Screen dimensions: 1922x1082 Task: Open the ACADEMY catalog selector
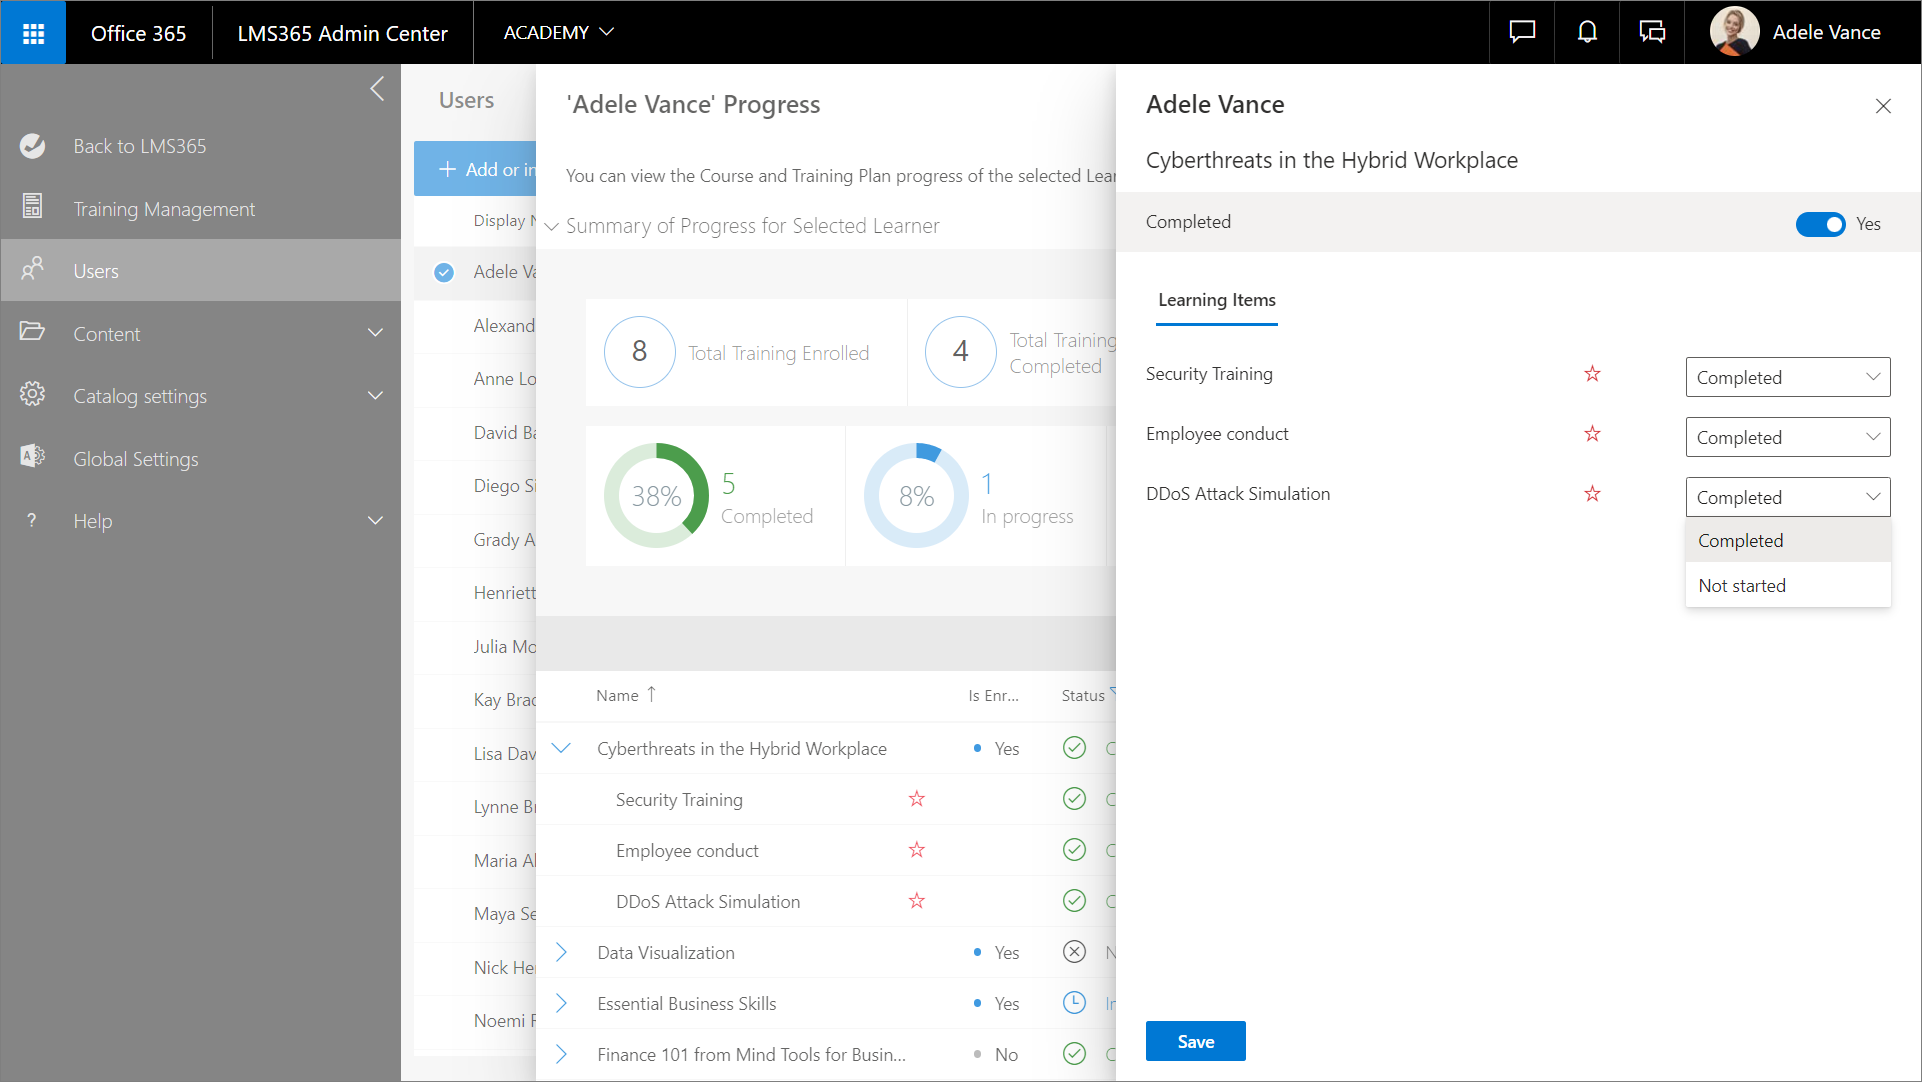click(x=558, y=33)
